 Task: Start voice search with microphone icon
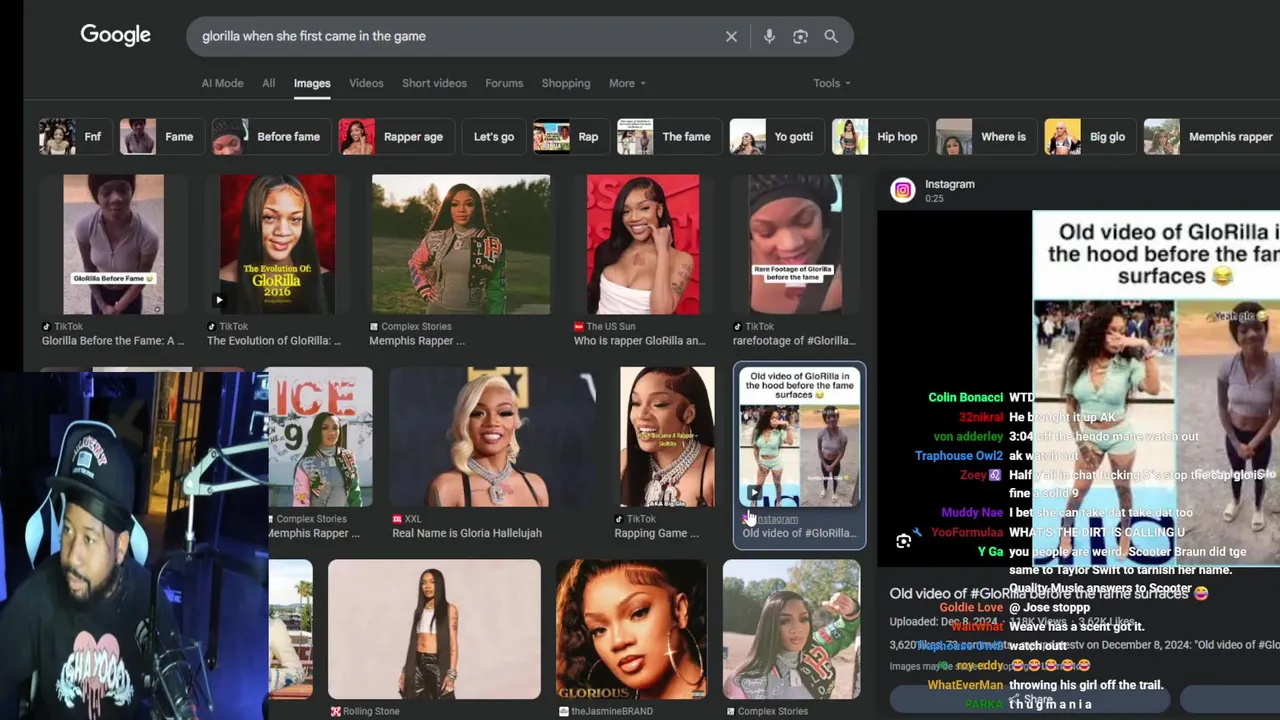(x=769, y=36)
